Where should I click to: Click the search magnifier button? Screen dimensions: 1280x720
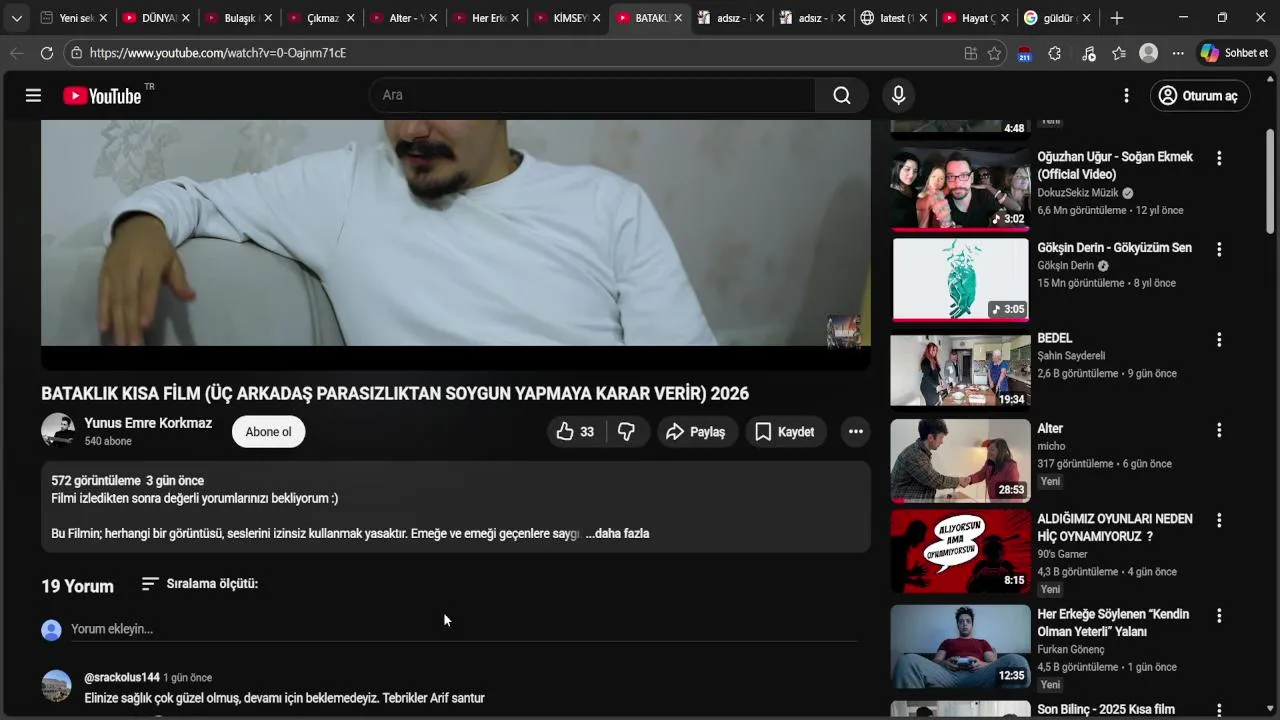pos(842,95)
